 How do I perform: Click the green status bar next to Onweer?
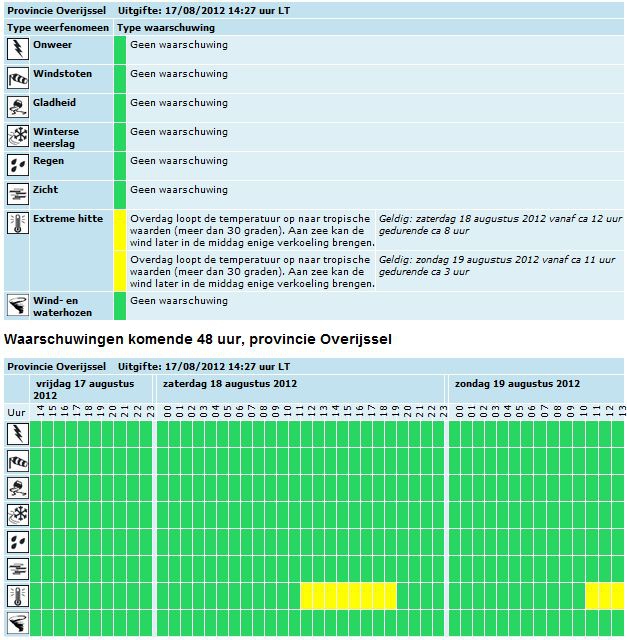[120, 50]
